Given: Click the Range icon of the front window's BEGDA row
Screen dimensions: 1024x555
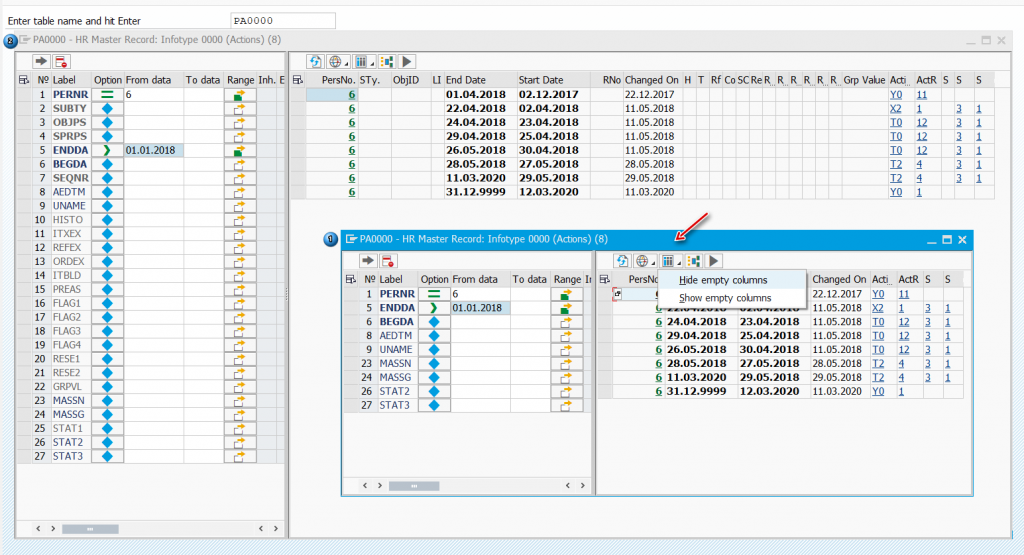Looking at the screenshot, I should [566, 321].
